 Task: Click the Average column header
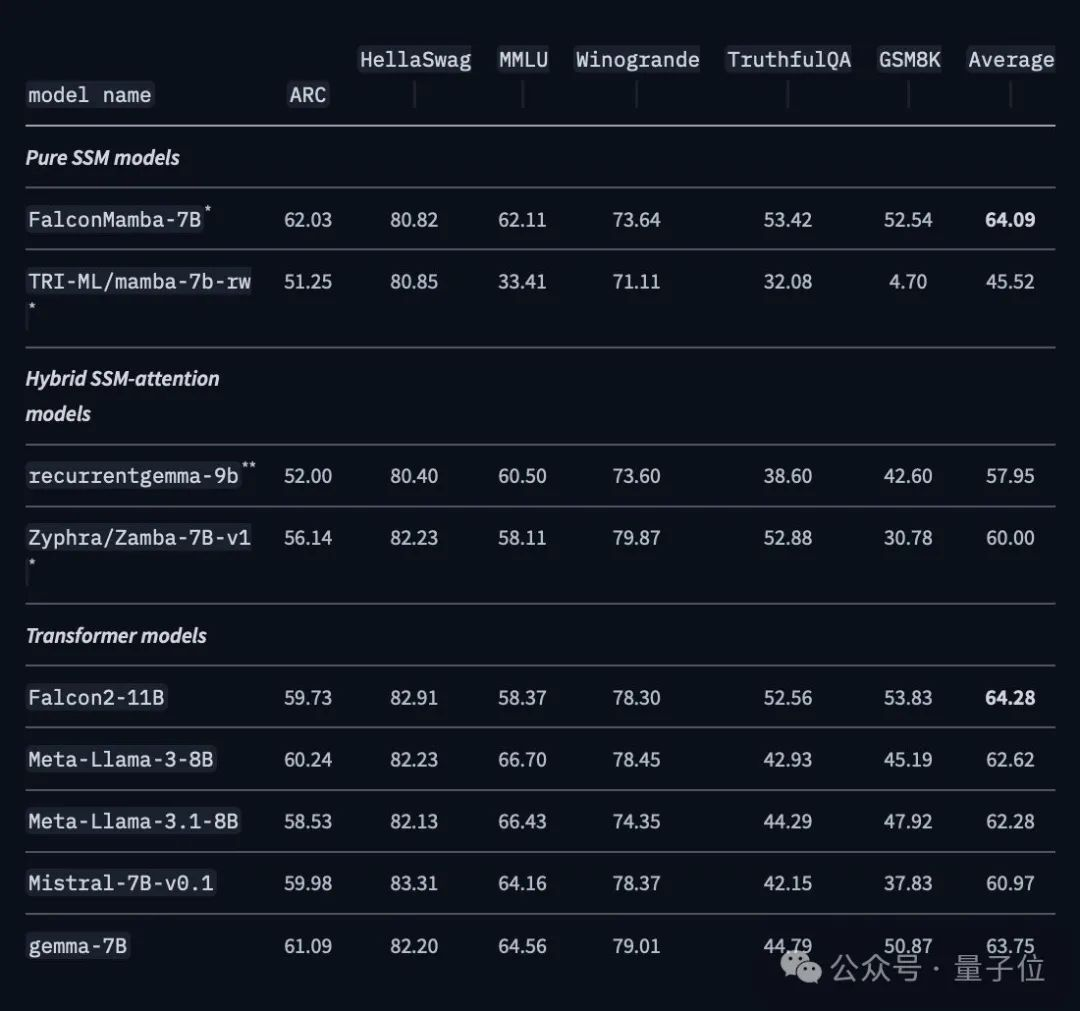[x=1011, y=60]
